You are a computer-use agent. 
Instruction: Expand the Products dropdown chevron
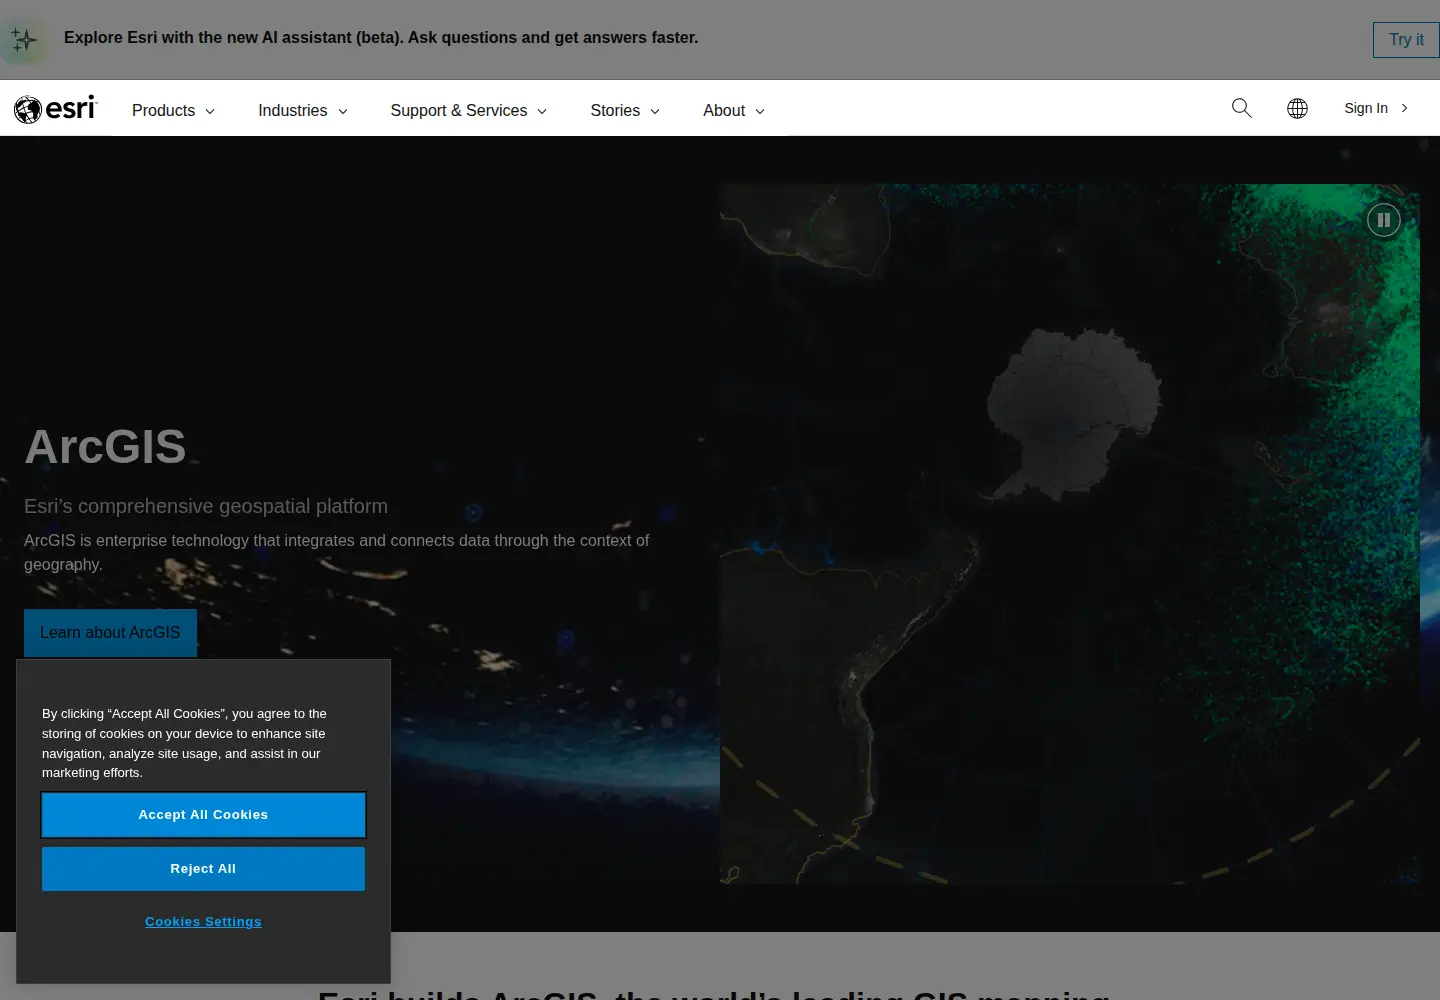click(x=210, y=111)
